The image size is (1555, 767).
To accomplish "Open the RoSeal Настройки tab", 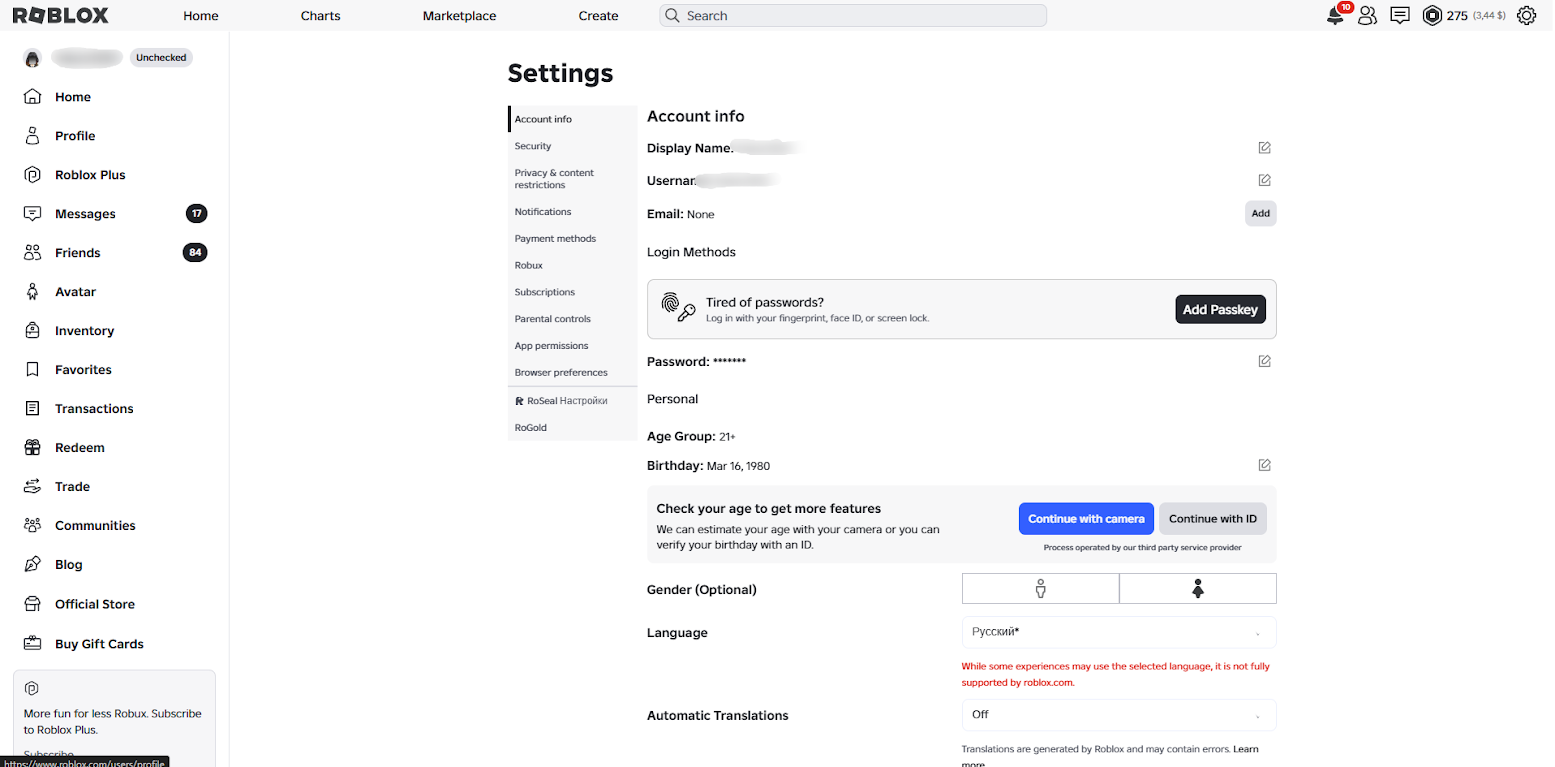I will (x=573, y=401).
